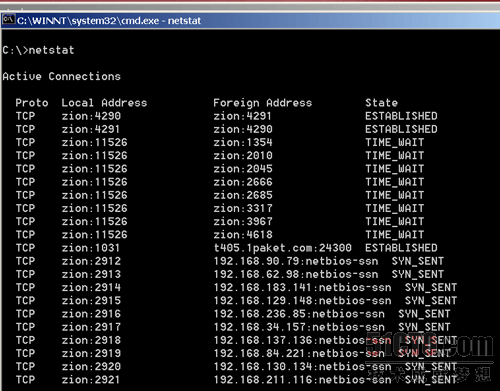Select foreign address '192.168.90.79:netbios-ssn'
The image size is (500, 391).
296,261
